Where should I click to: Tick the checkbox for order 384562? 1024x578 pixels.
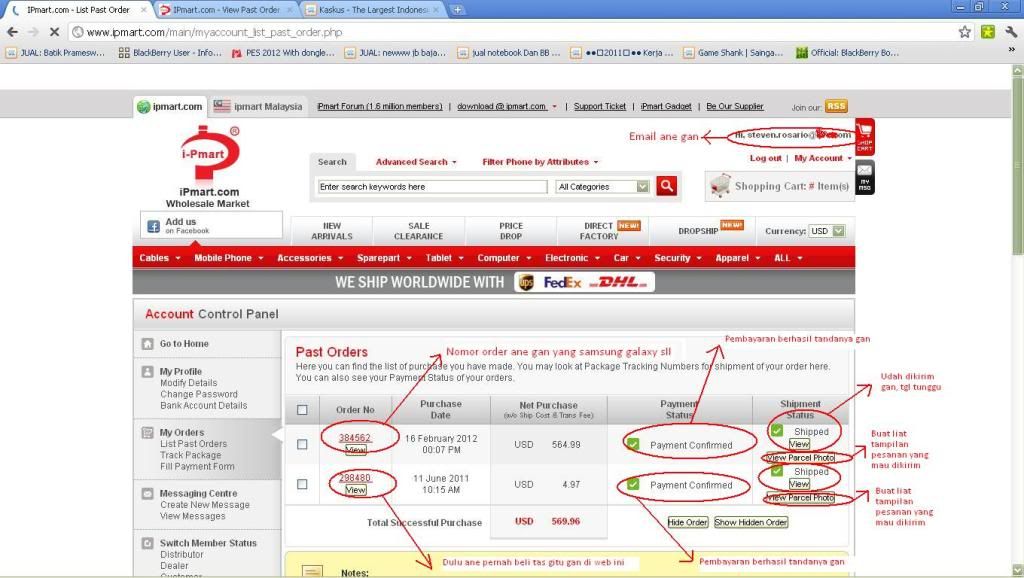302,444
